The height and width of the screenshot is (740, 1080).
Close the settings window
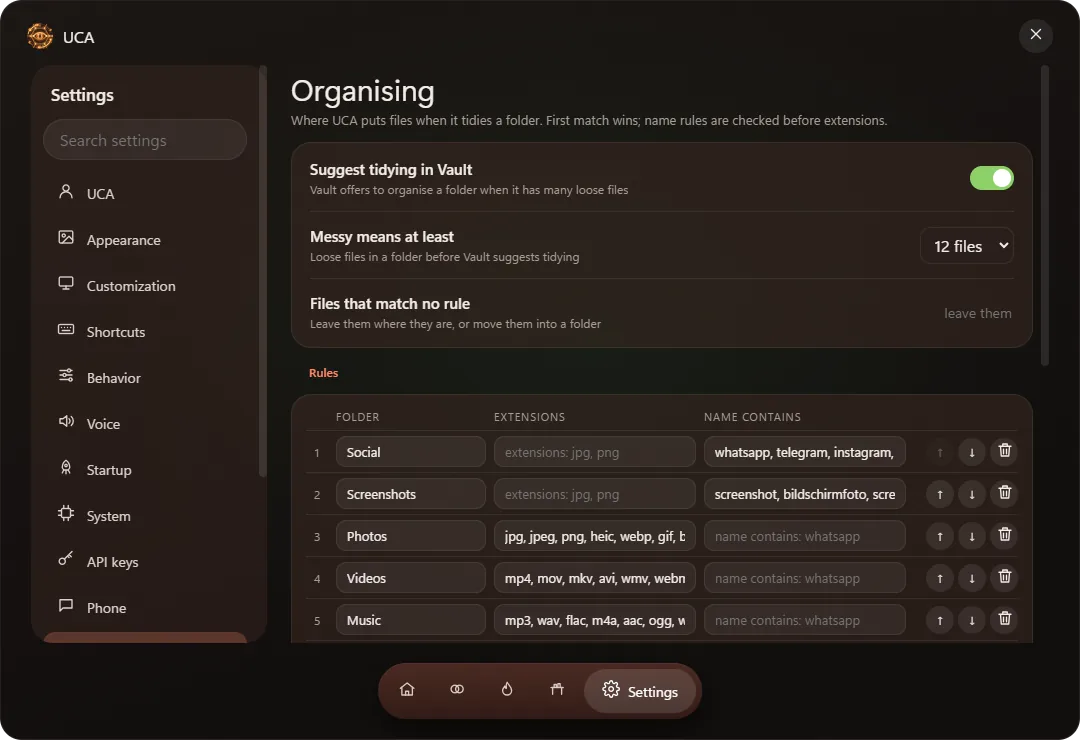click(x=1035, y=34)
